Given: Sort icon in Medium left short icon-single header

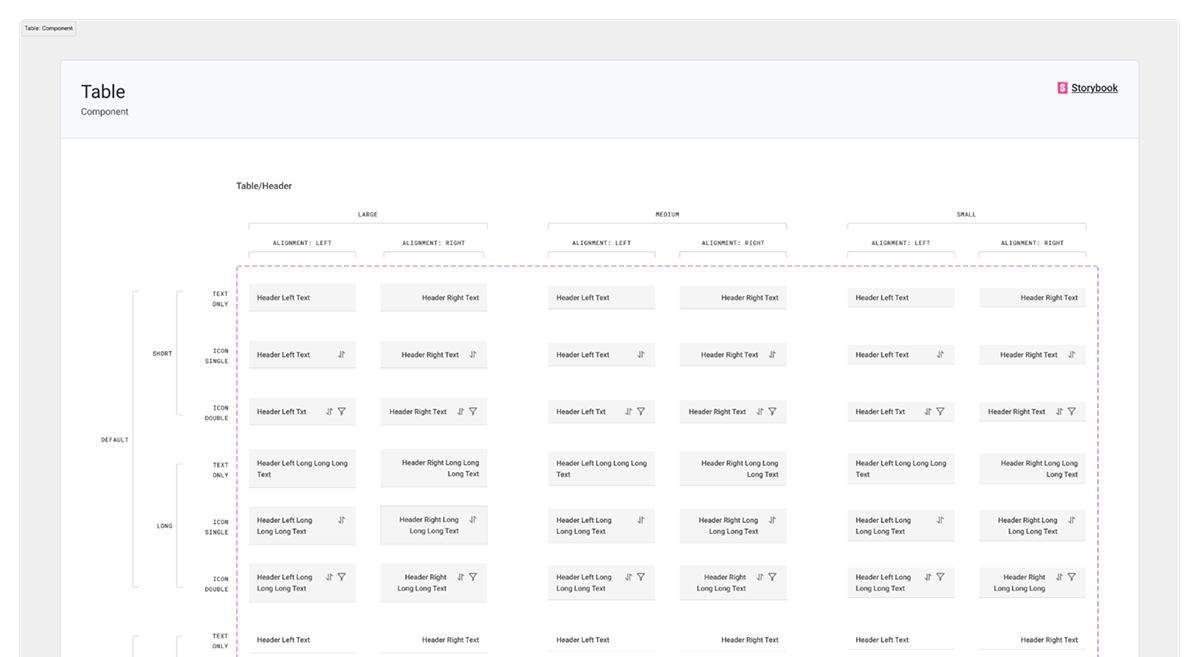Looking at the screenshot, I should click(641, 354).
